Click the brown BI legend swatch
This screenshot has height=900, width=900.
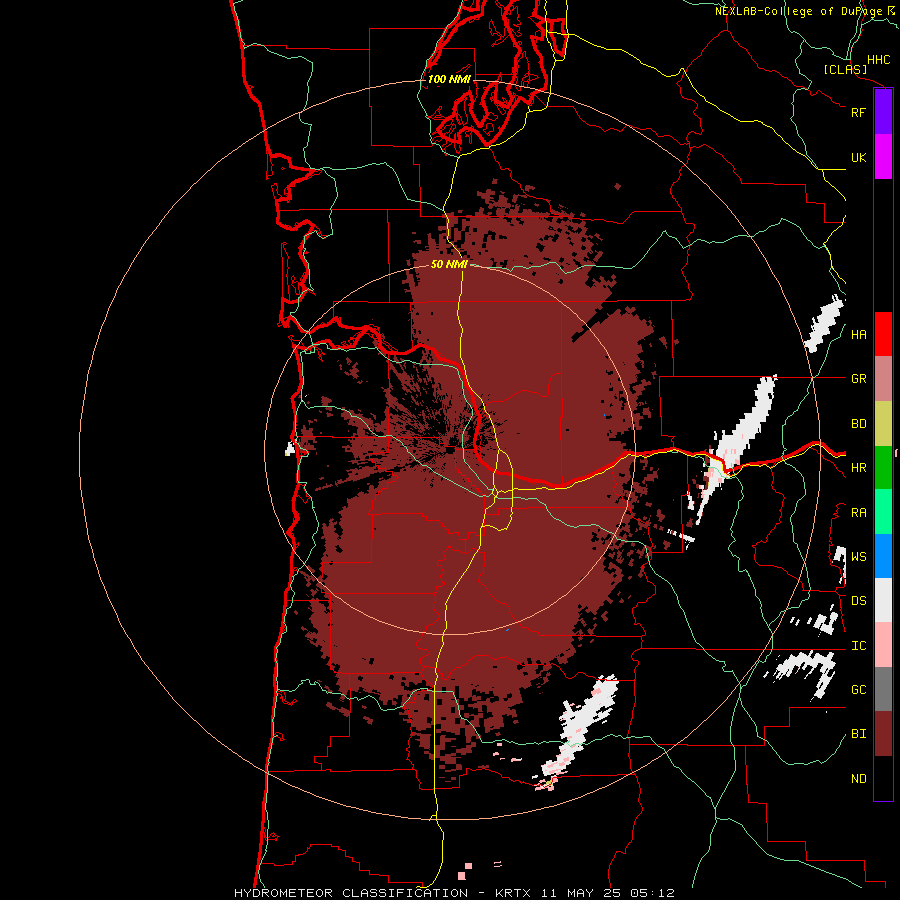pos(883,734)
